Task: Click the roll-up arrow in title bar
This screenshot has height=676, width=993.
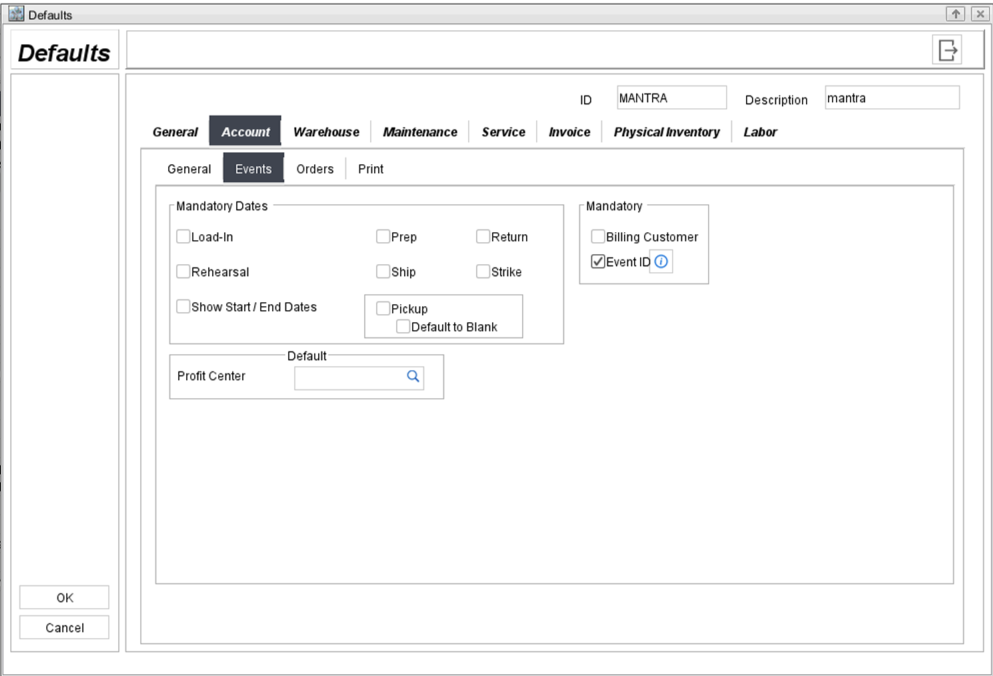Action: coord(956,14)
